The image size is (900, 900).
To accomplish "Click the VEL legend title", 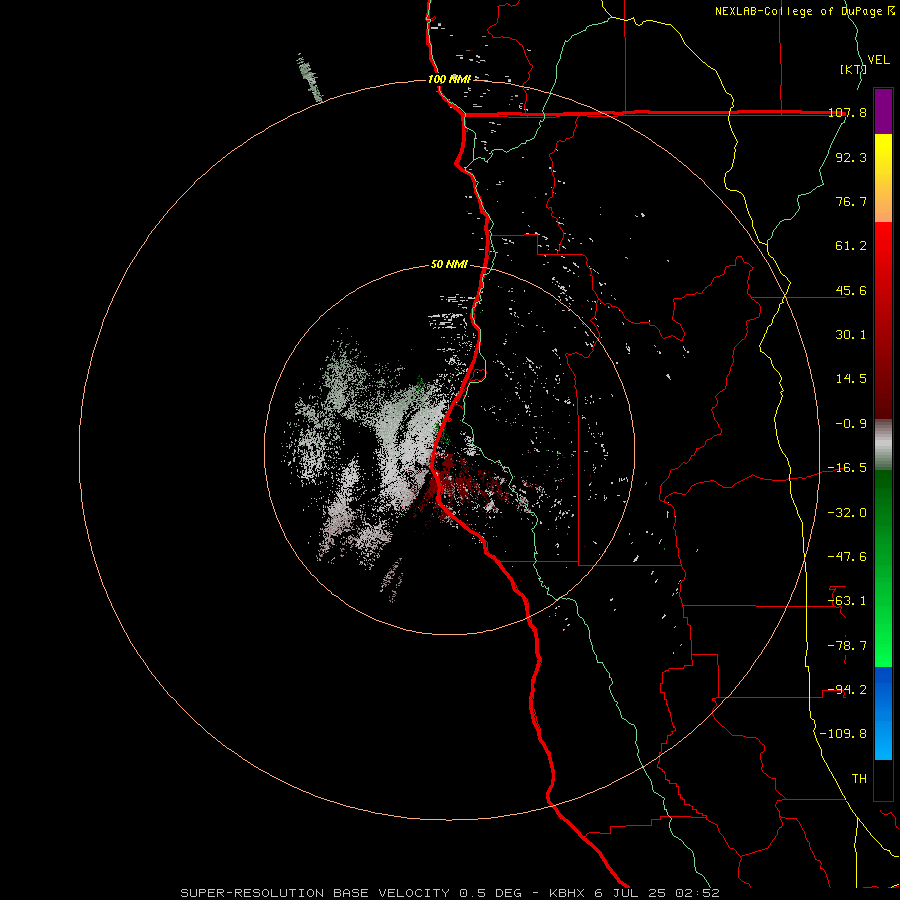I will (x=878, y=60).
